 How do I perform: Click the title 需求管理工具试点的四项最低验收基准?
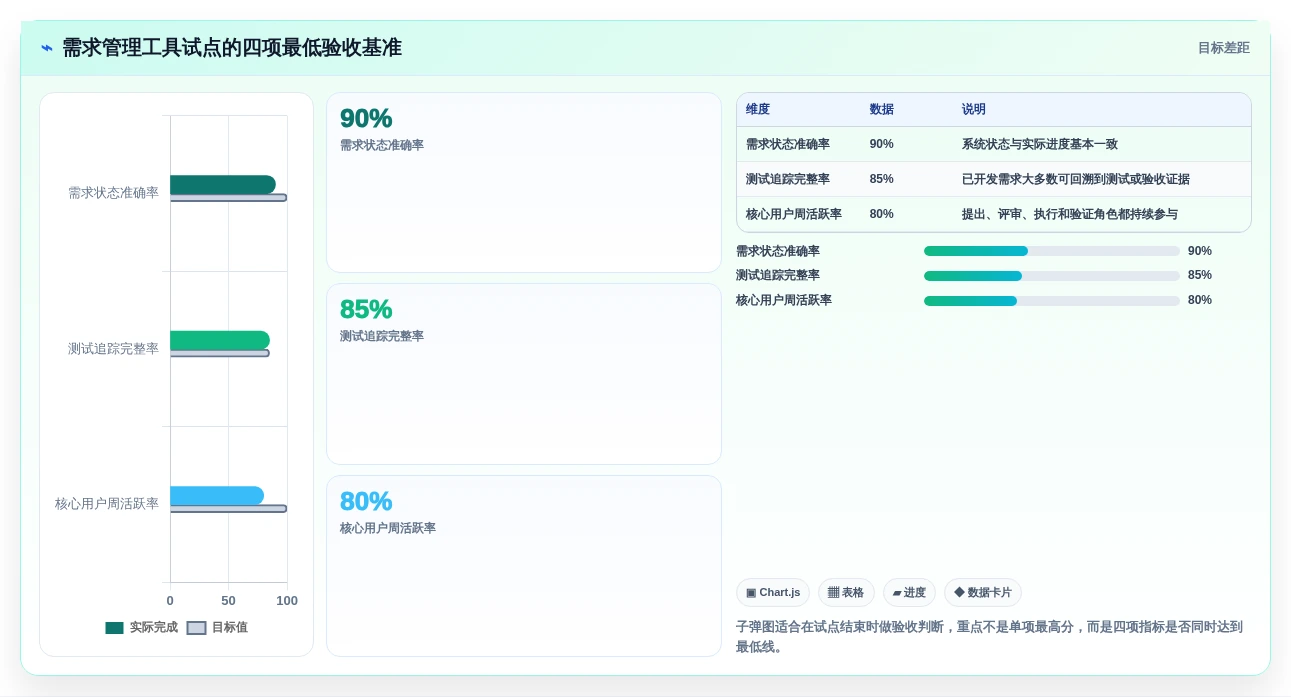pos(232,48)
